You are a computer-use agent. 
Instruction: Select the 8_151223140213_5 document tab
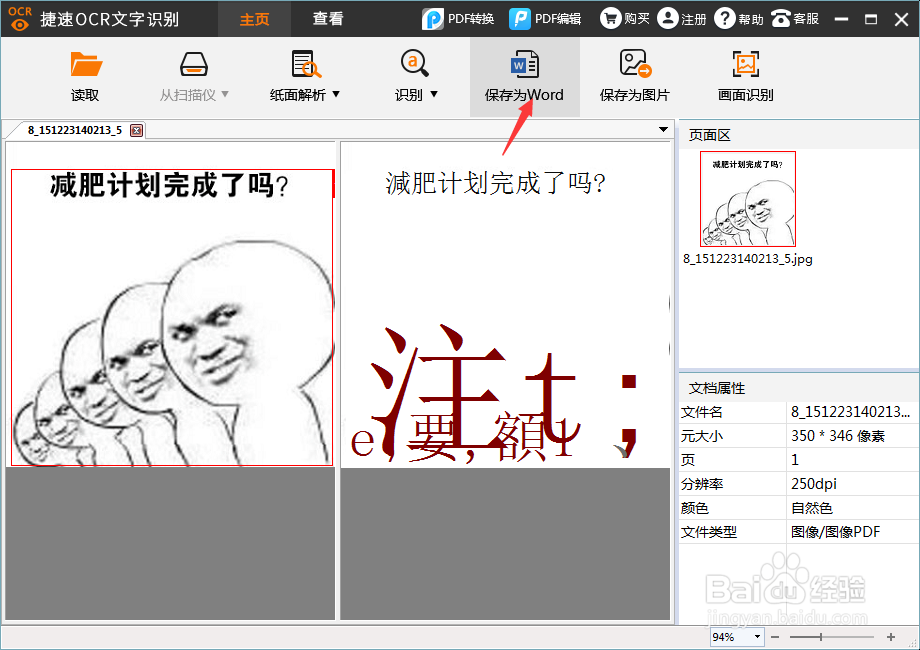coord(75,130)
